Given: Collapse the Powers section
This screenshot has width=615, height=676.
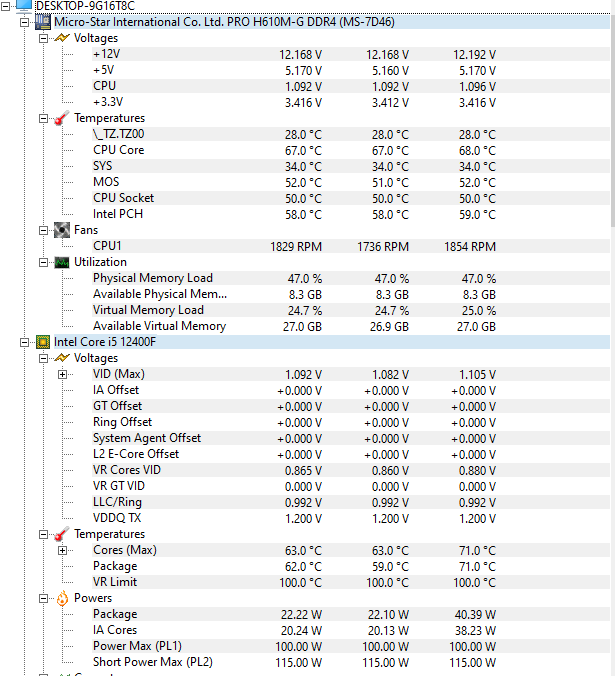Looking at the screenshot, I should 44,598.
